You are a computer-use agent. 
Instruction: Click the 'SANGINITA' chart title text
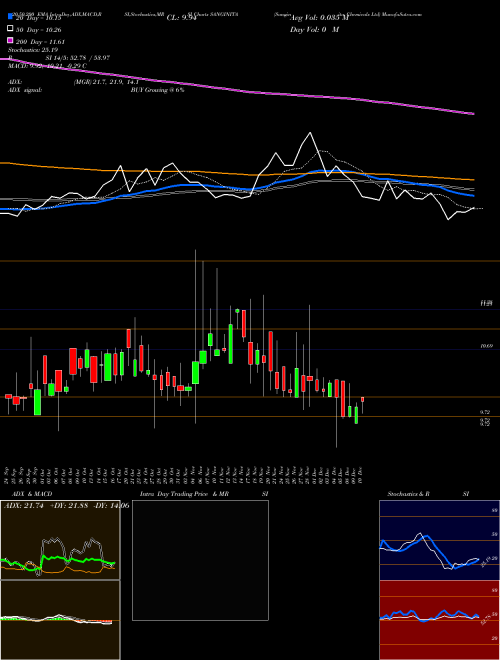coord(224,14)
